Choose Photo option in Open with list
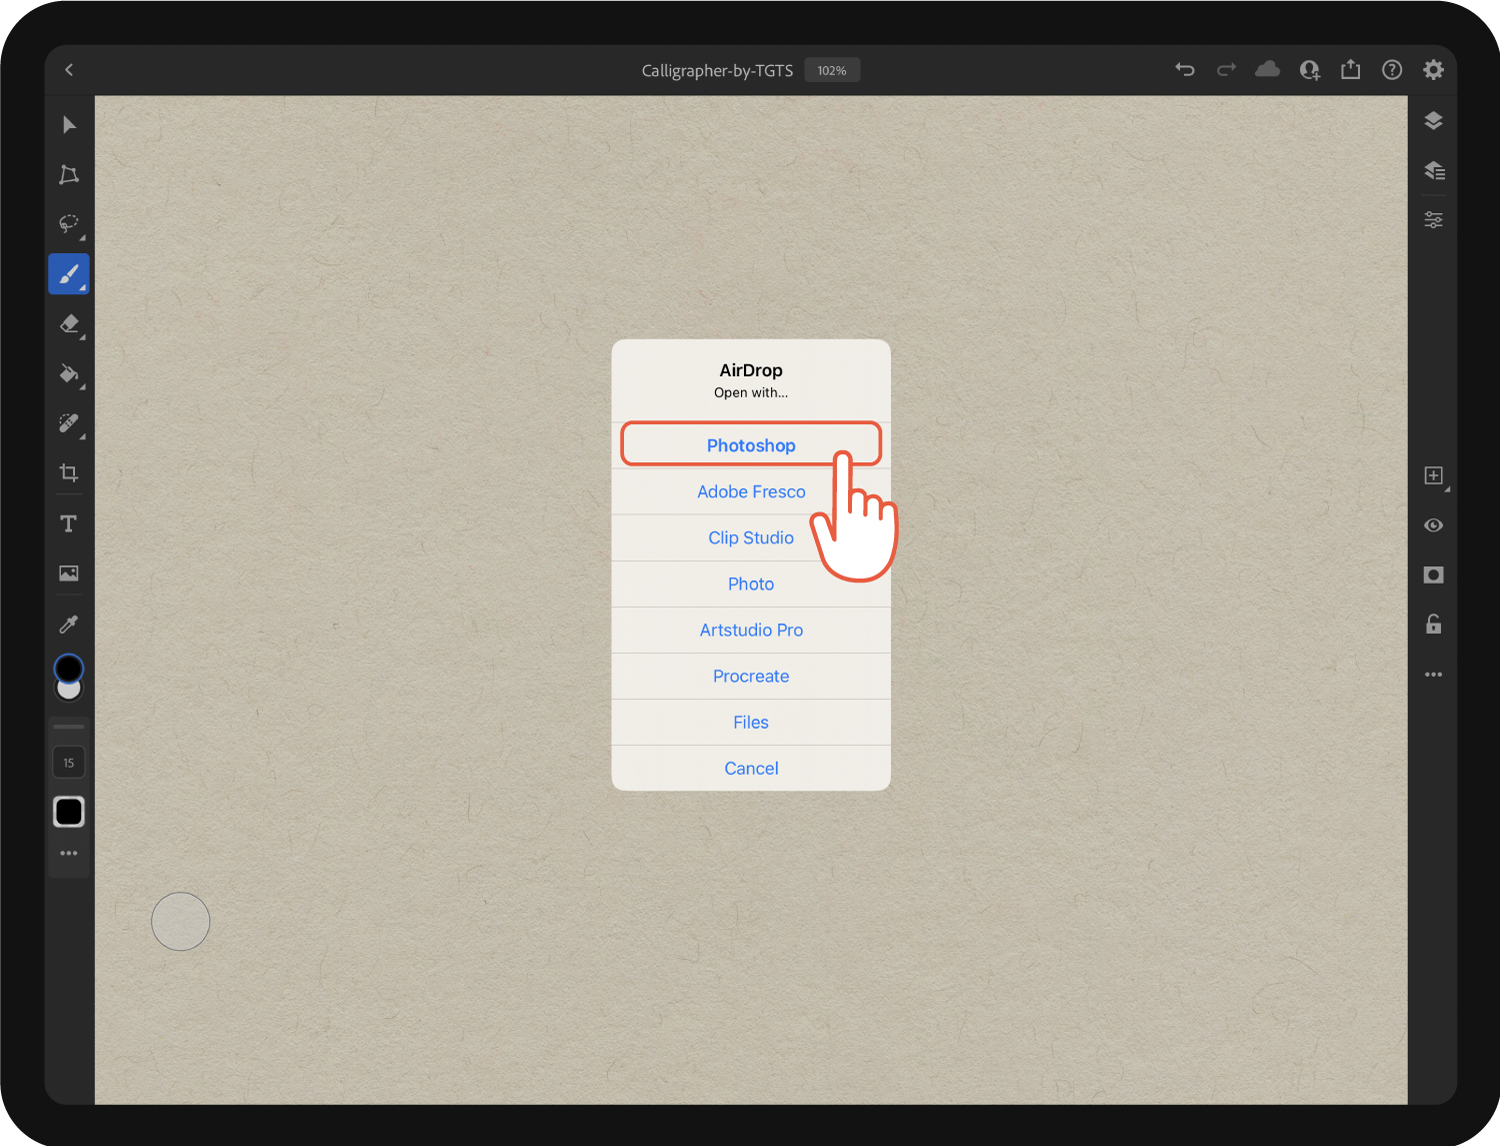The width and height of the screenshot is (1500, 1146). pyautogui.click(x=751, y=584)
